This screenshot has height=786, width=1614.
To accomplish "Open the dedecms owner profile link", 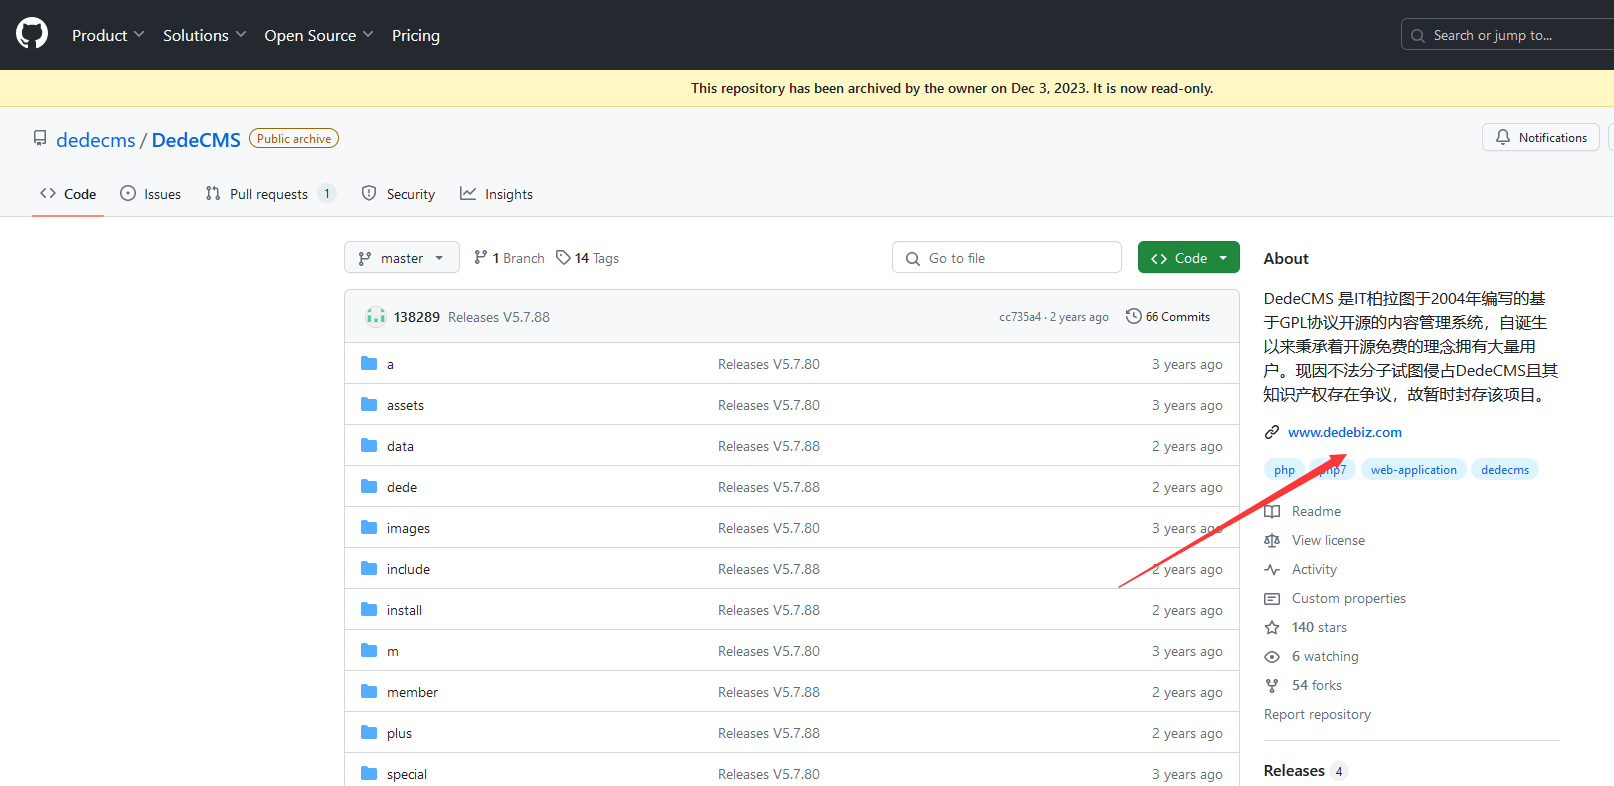I will click(x=96, y=140).
